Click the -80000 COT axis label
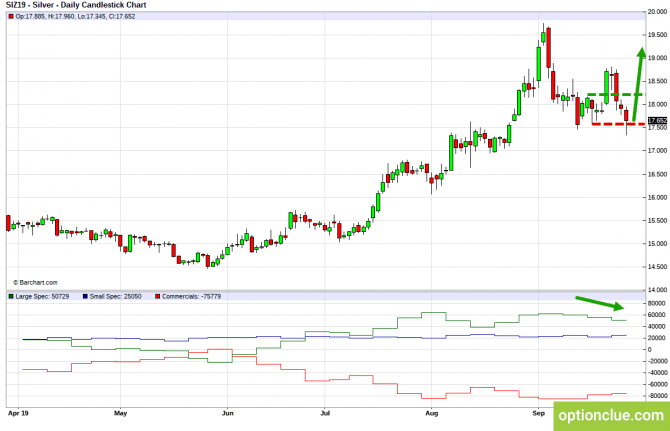Viewport: 670px width, 431px height. 657,396
